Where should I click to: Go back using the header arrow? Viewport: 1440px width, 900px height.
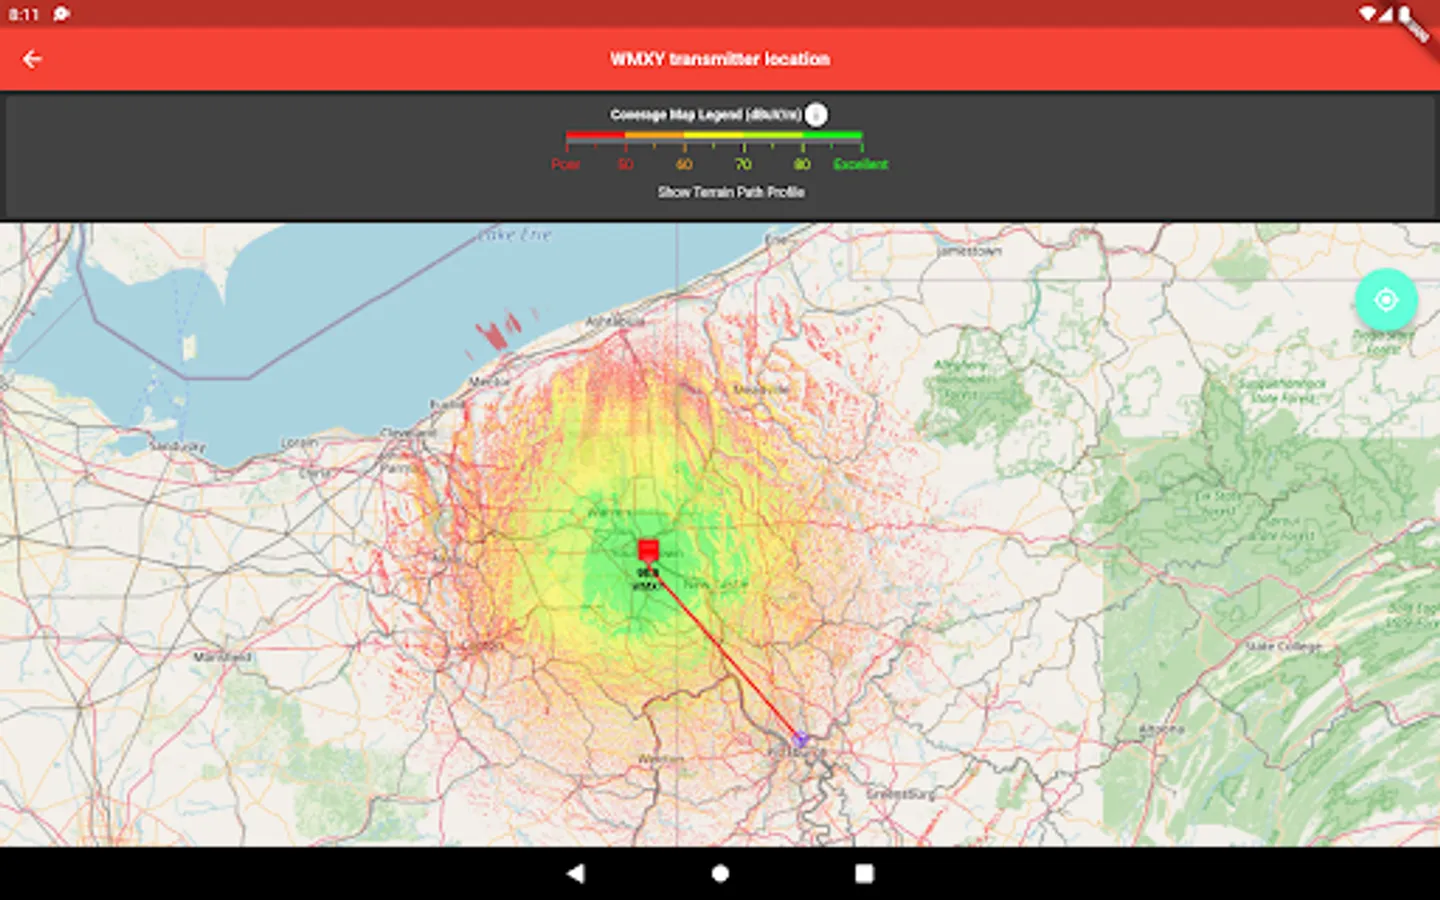point(32,59)
